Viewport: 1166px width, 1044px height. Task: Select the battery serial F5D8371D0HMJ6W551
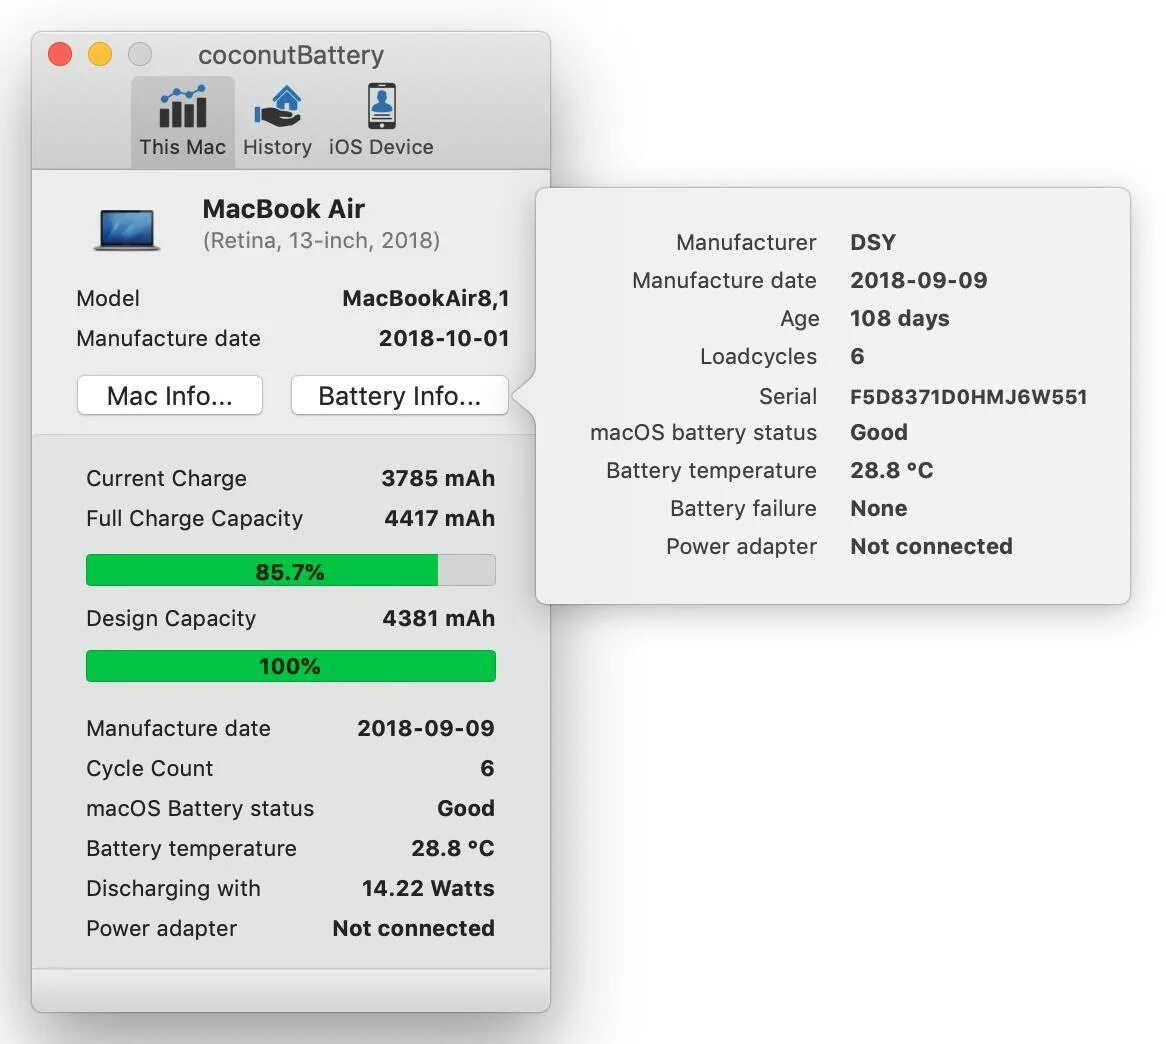tap(969, 396)
